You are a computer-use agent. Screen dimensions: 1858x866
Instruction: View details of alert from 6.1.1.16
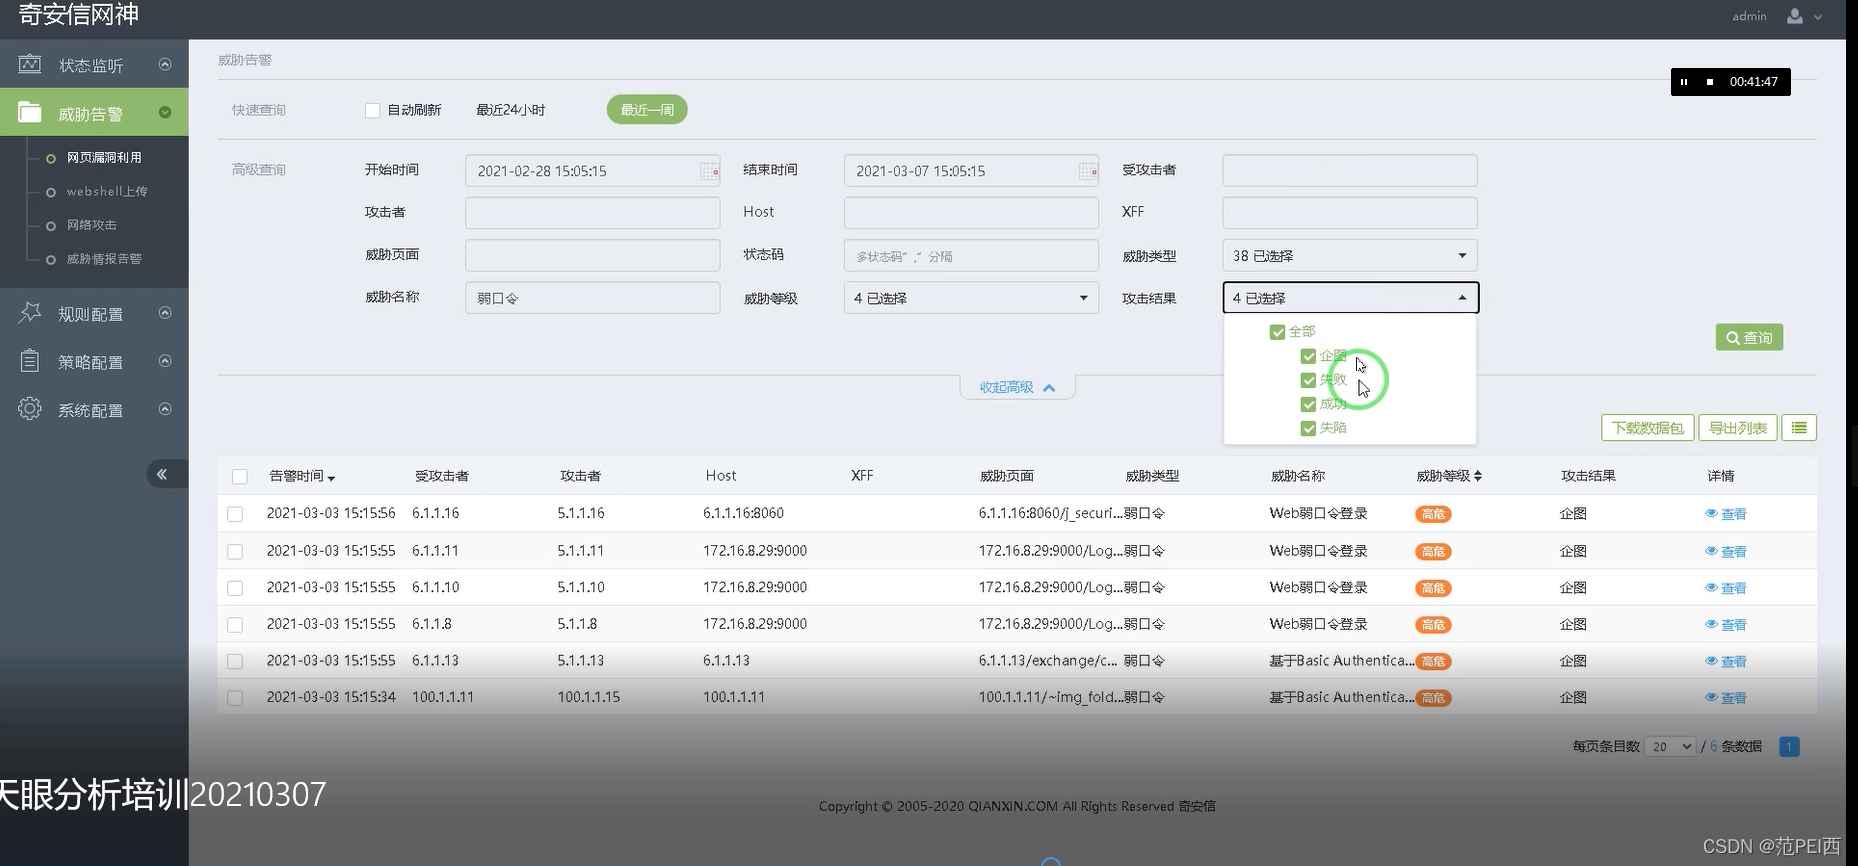tap(1726, 514)
